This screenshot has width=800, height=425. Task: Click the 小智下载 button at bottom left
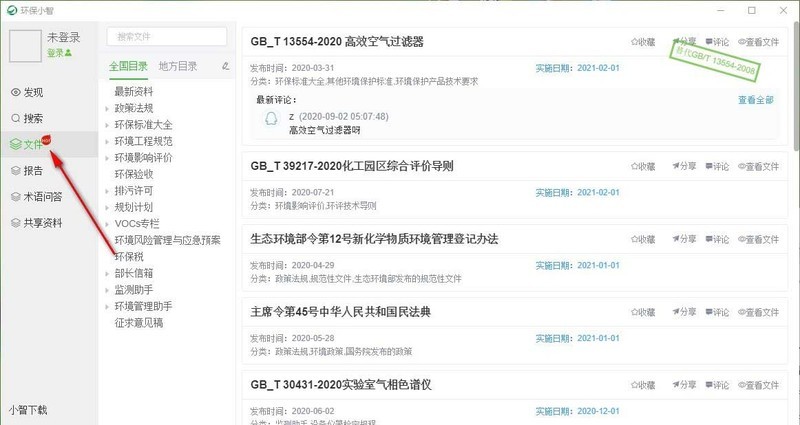coord(28,410)
